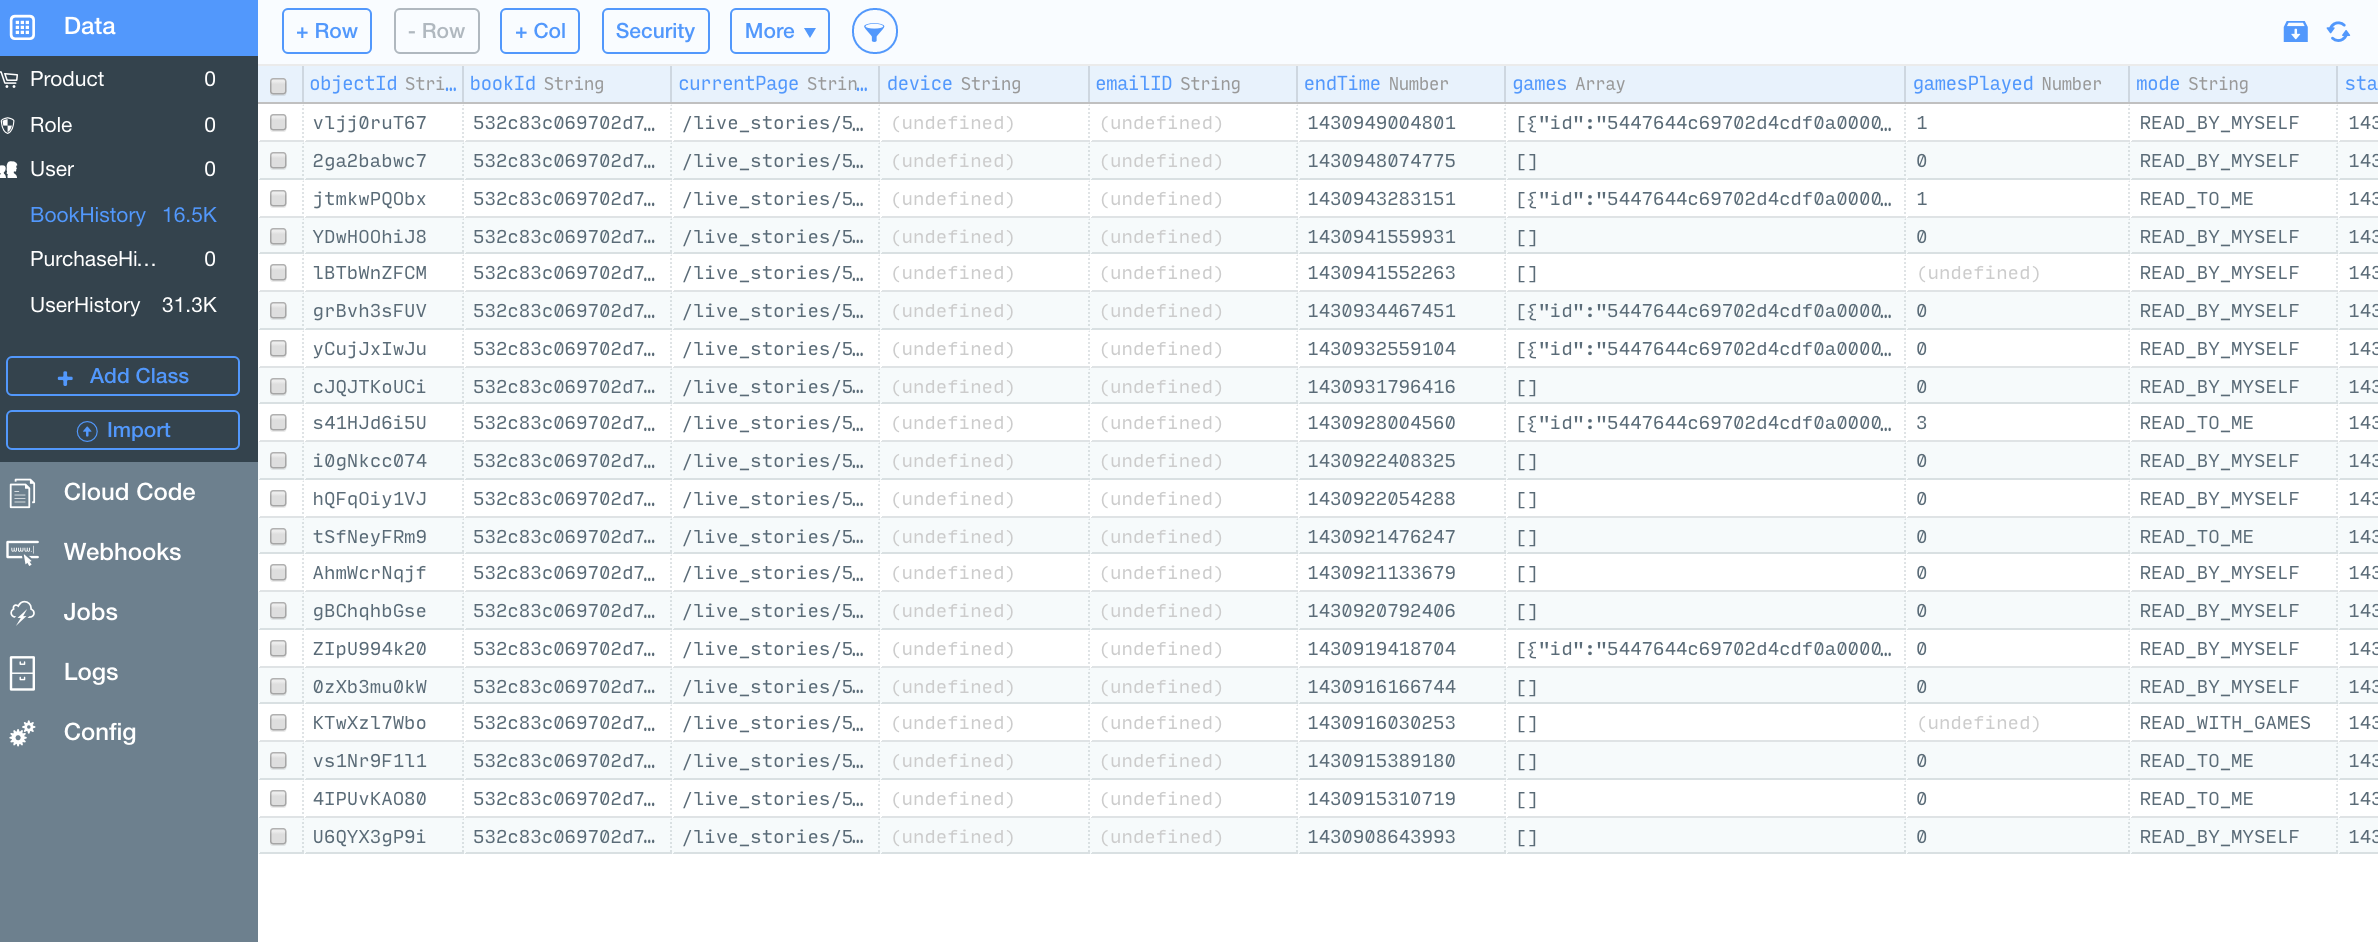Check the row YDwHOOhiJ8 checkbox
Image resolution: width=2378 pixels, height=942 pixels.
[x=279, y=236]
